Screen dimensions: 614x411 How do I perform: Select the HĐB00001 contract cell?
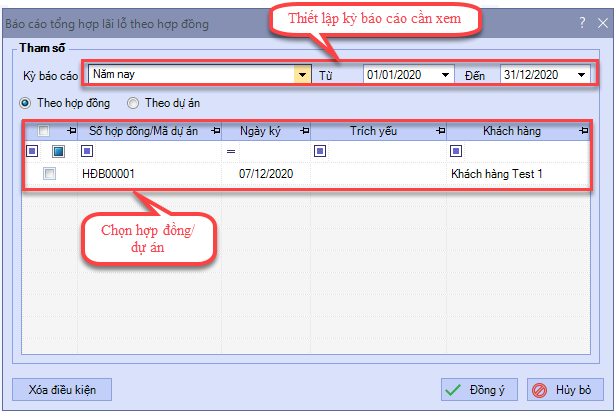(149, 173)
